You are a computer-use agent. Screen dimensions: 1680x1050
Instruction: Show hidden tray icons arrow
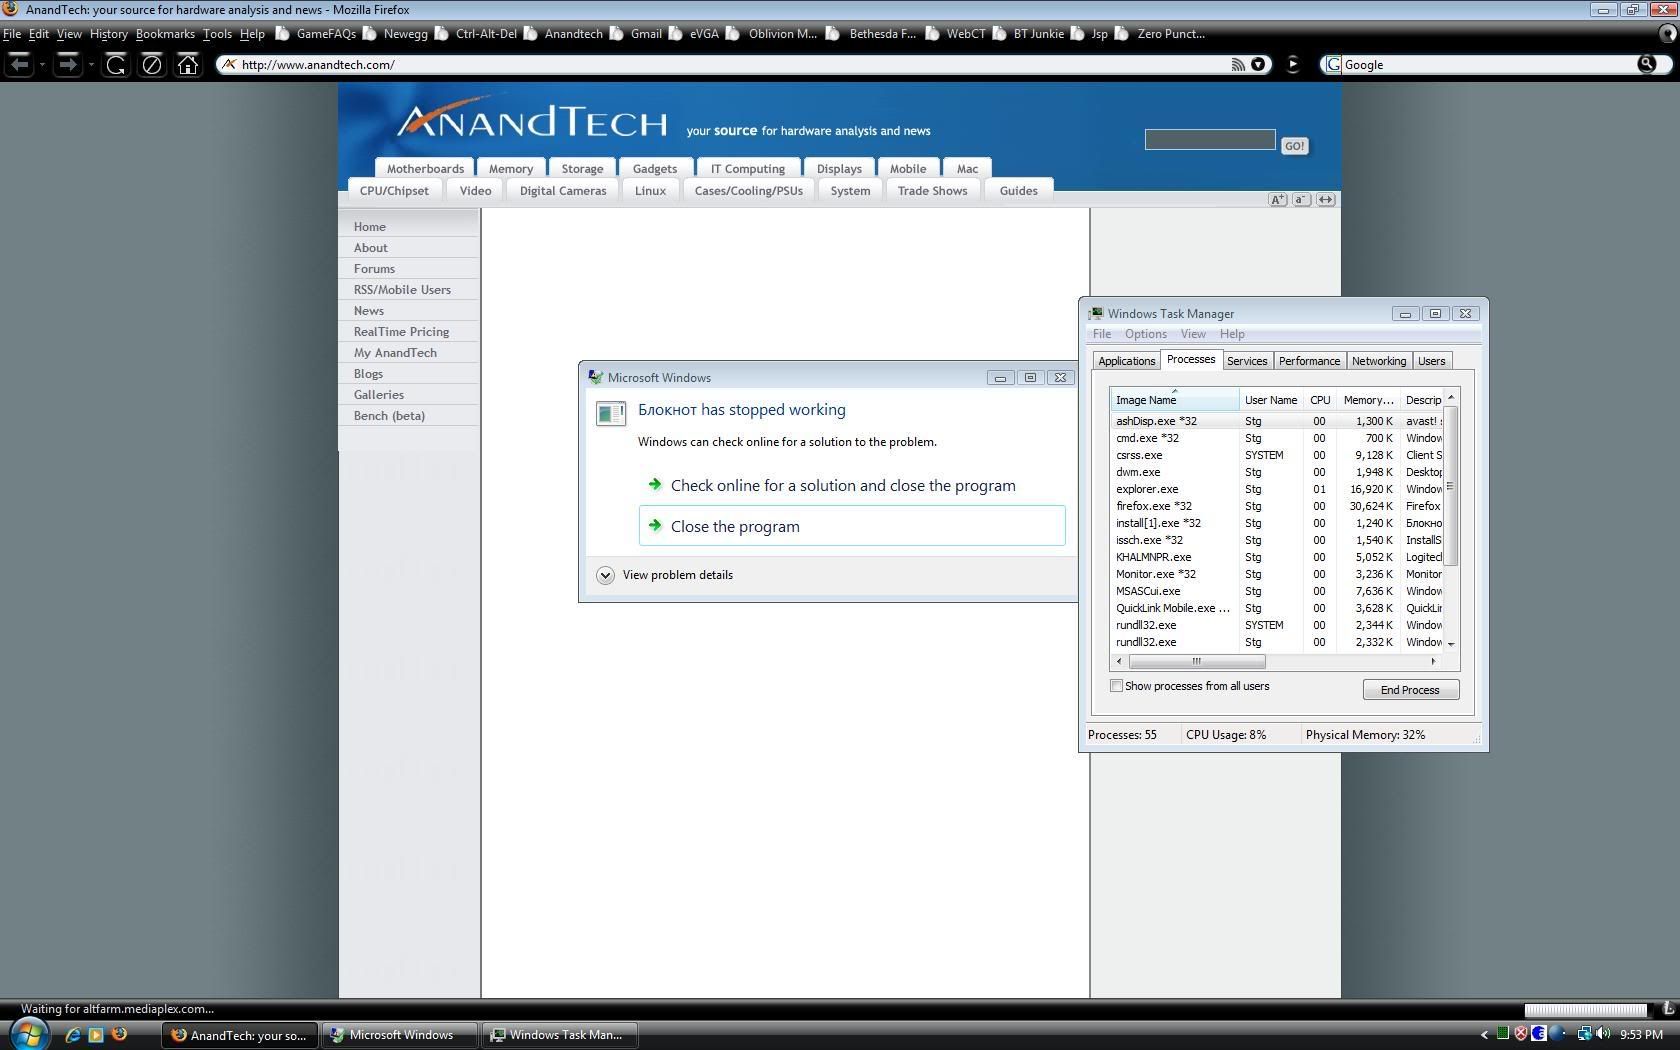(1484, 1035)
